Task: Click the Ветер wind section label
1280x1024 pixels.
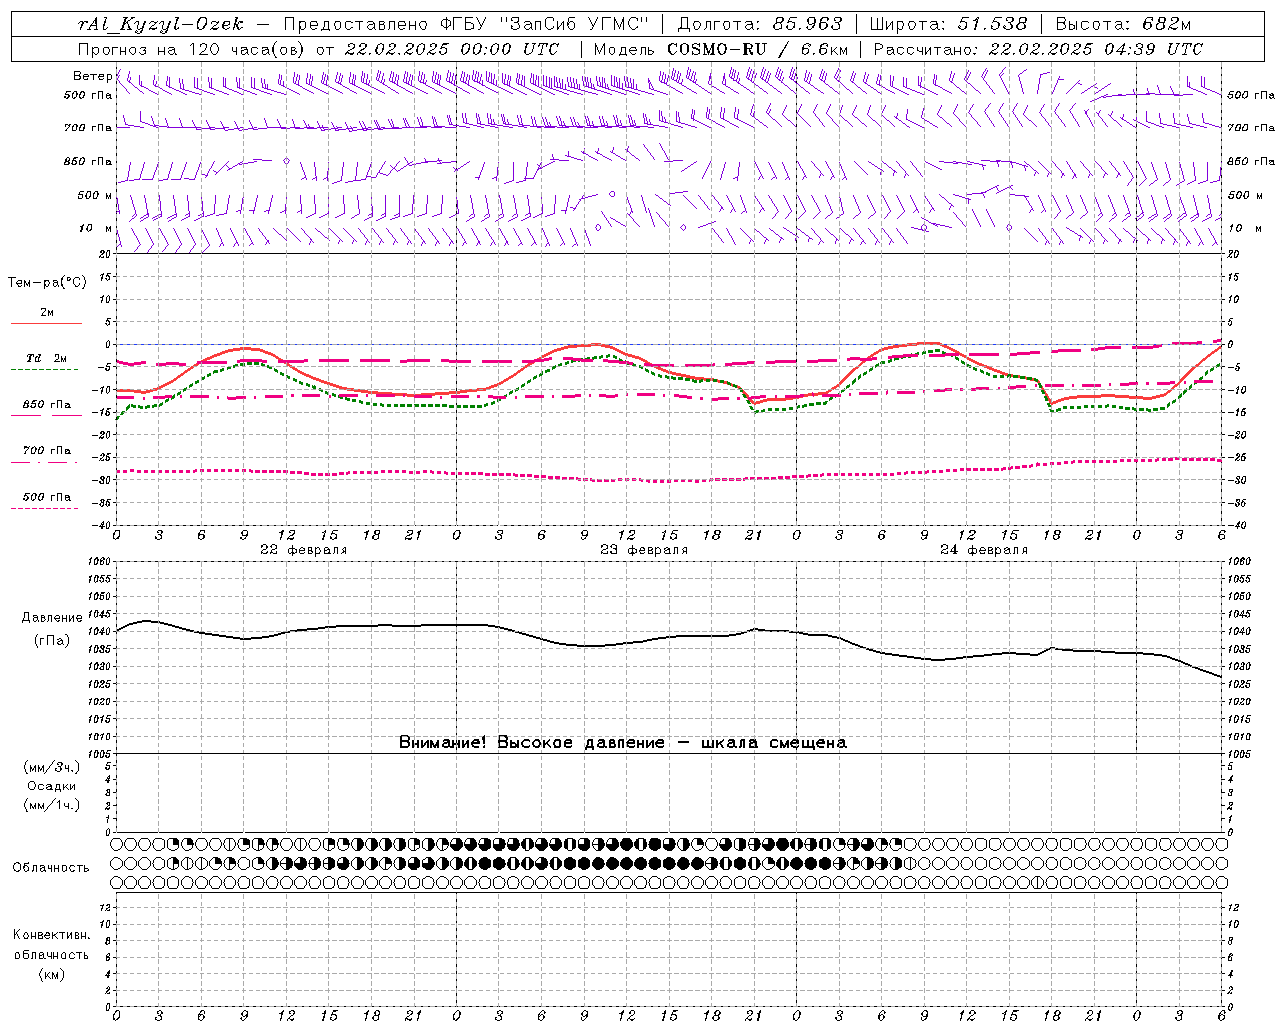Action: coord(93,76)
